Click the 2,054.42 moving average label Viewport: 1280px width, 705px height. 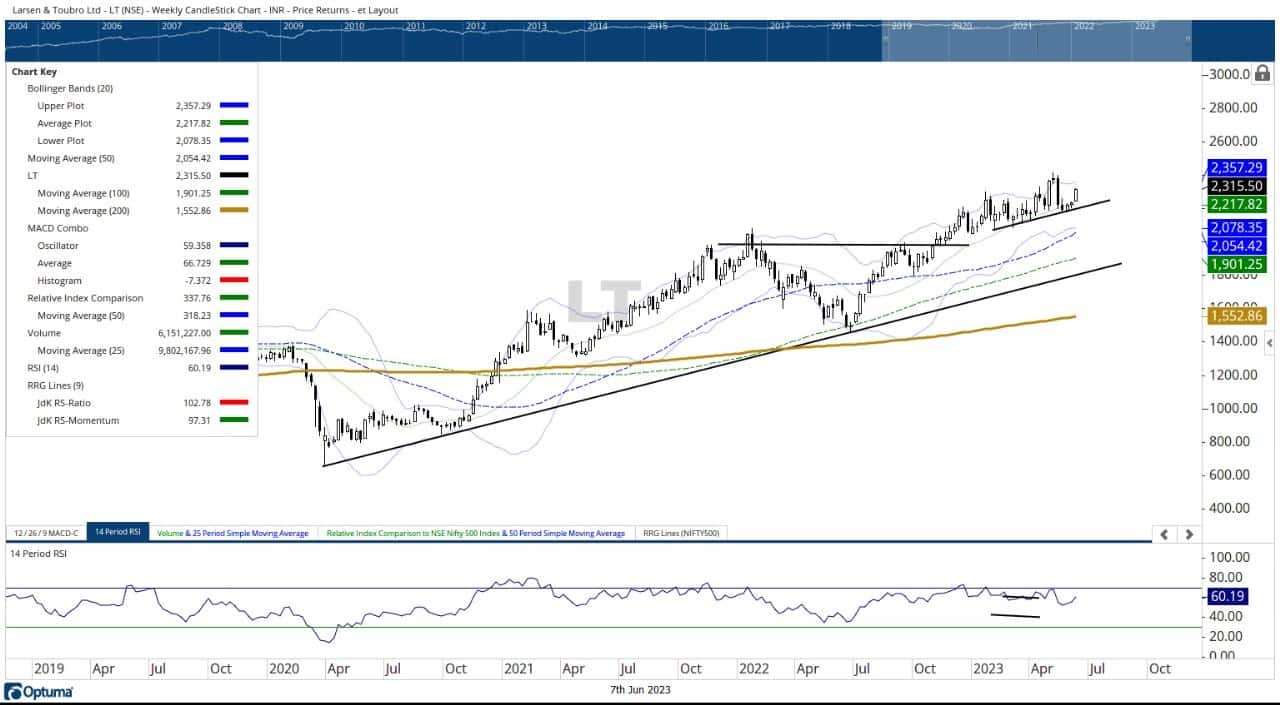pyautogui.click(x=1237, y=245)
